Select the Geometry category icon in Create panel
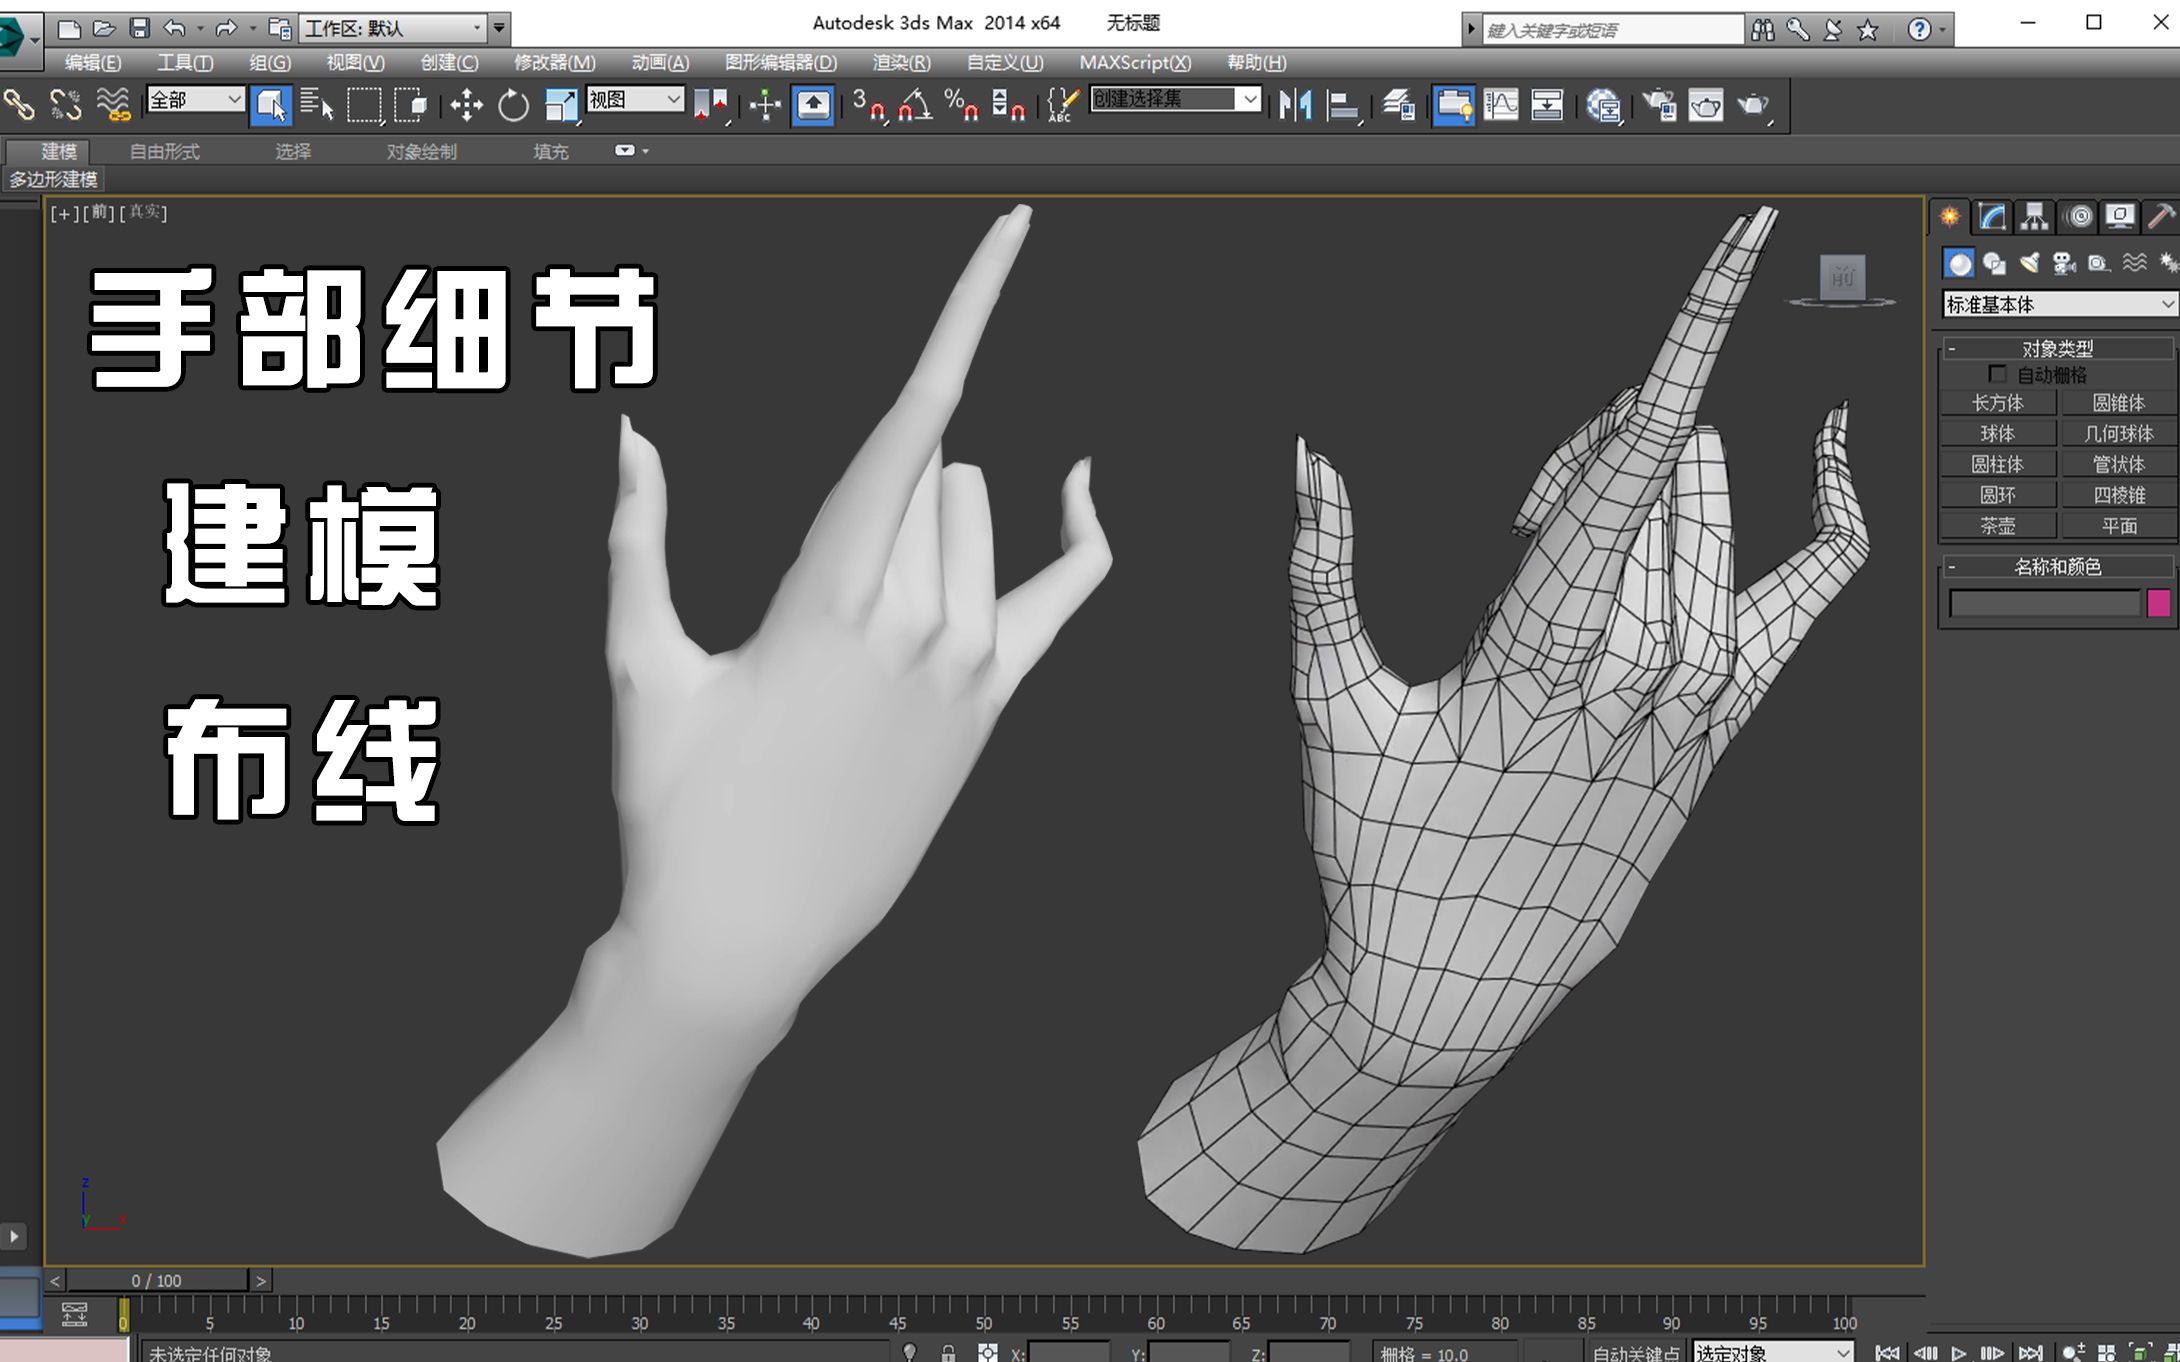 coord(1958,263)
